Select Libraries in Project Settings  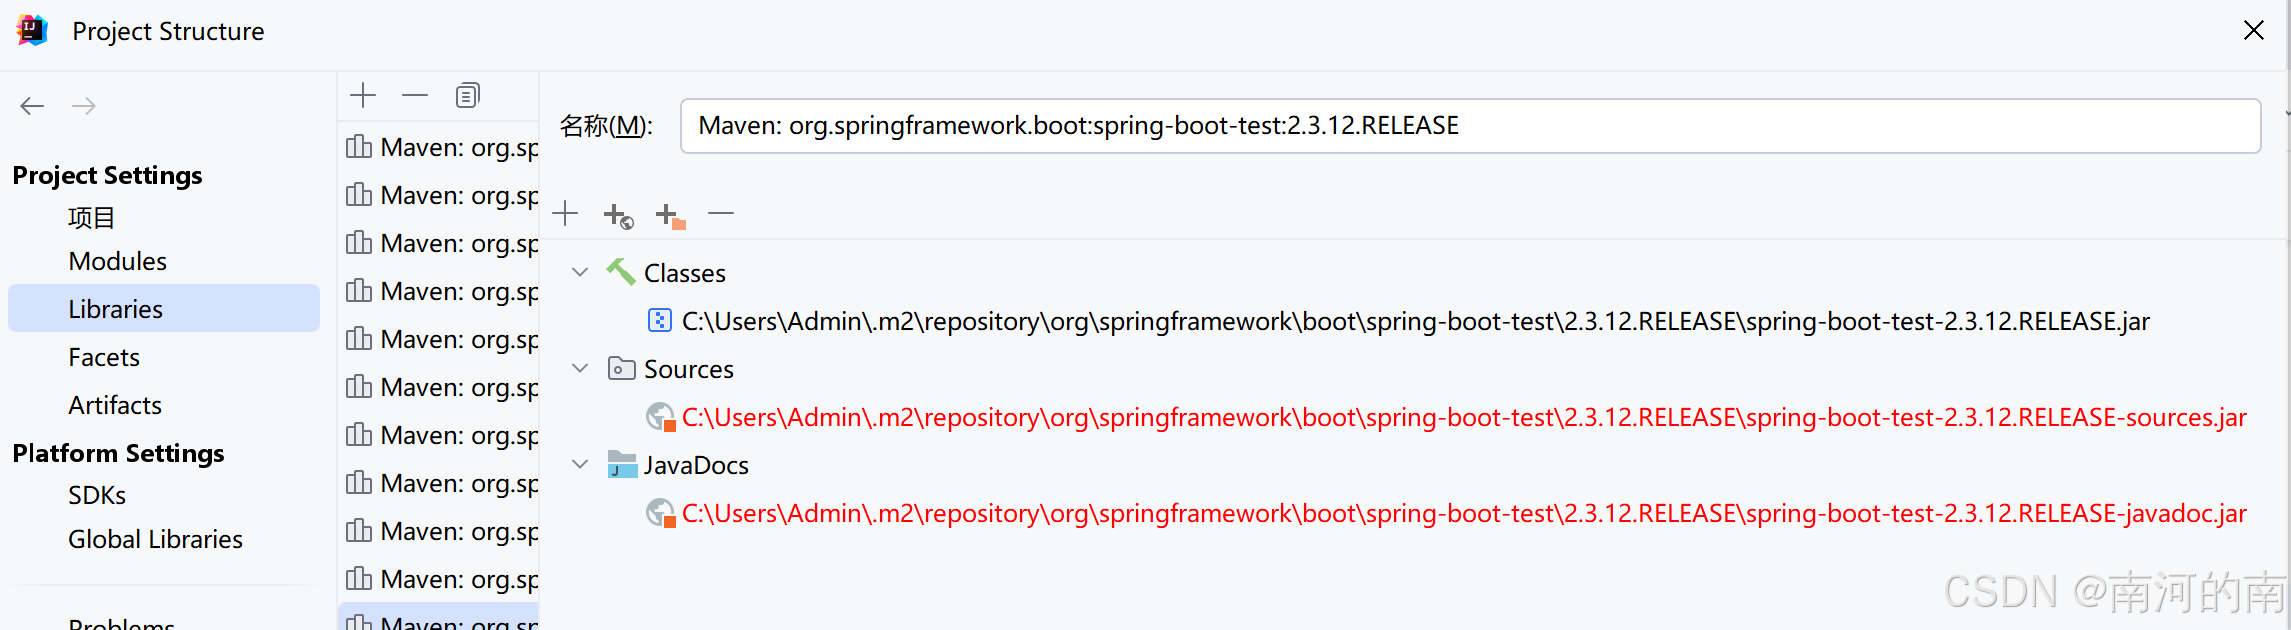(x=164, y=308)
